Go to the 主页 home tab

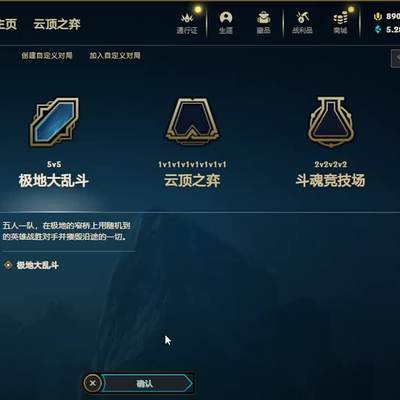tap(7, 24)
